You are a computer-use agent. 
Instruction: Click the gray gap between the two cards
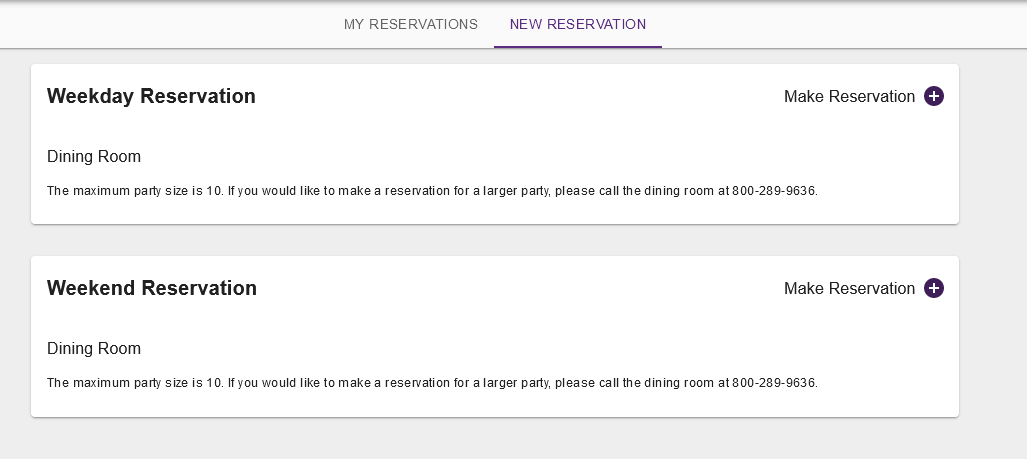[495, 240]
